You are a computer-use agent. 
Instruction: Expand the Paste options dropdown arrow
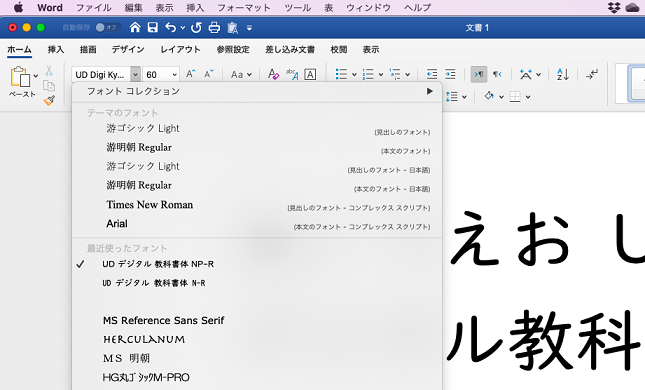(x=36, y=76)
